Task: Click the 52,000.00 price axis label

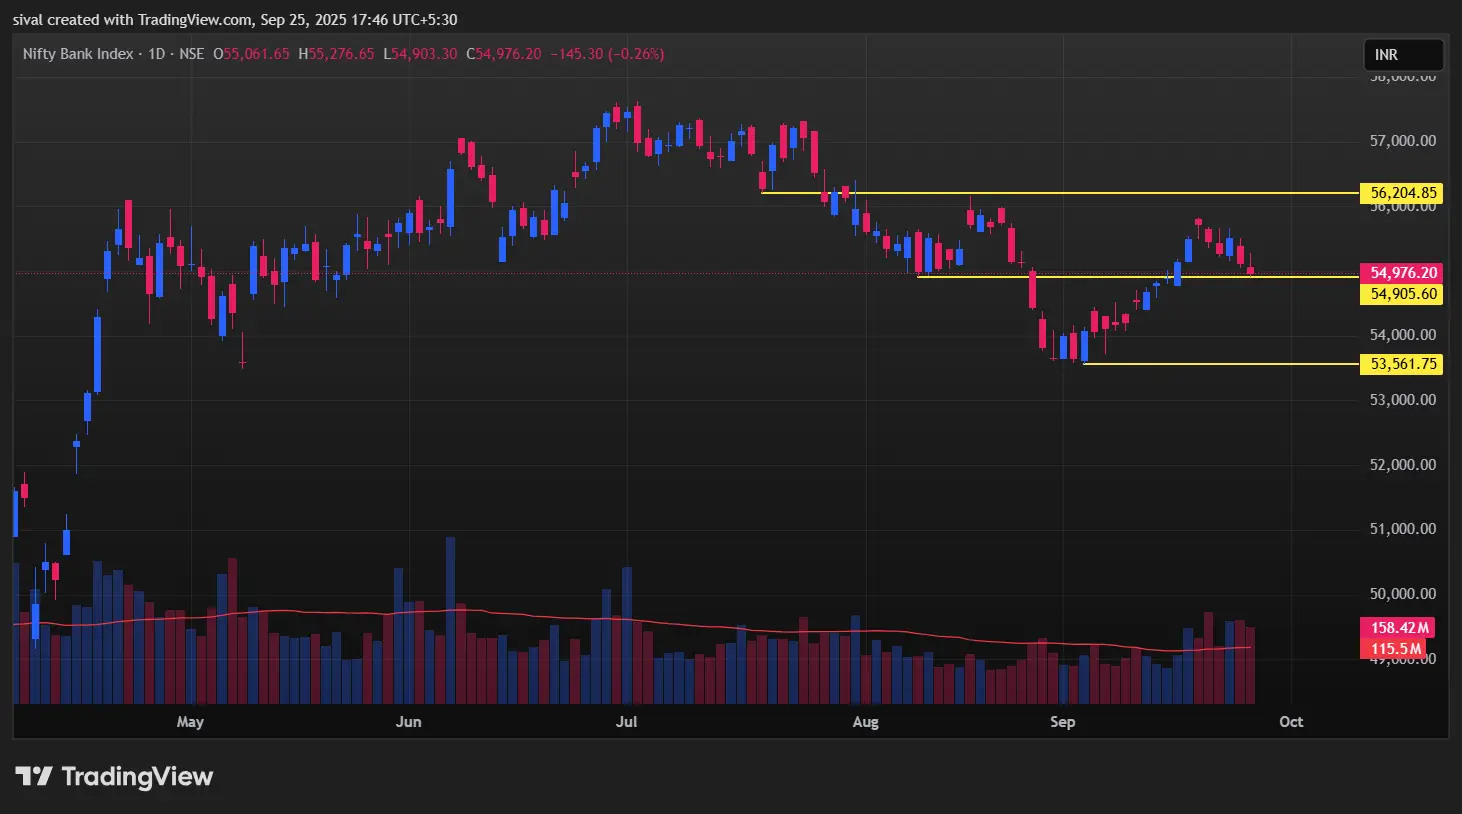Action: 1403,465
